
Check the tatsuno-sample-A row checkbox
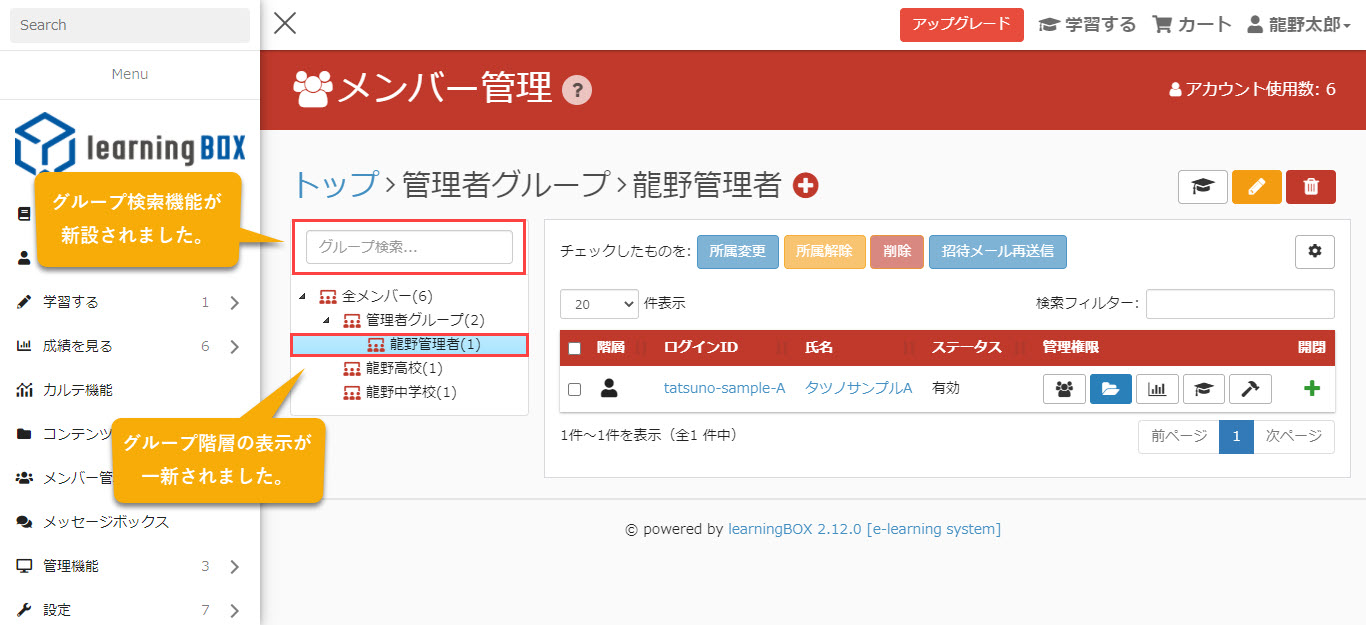(x=574, y=389)
